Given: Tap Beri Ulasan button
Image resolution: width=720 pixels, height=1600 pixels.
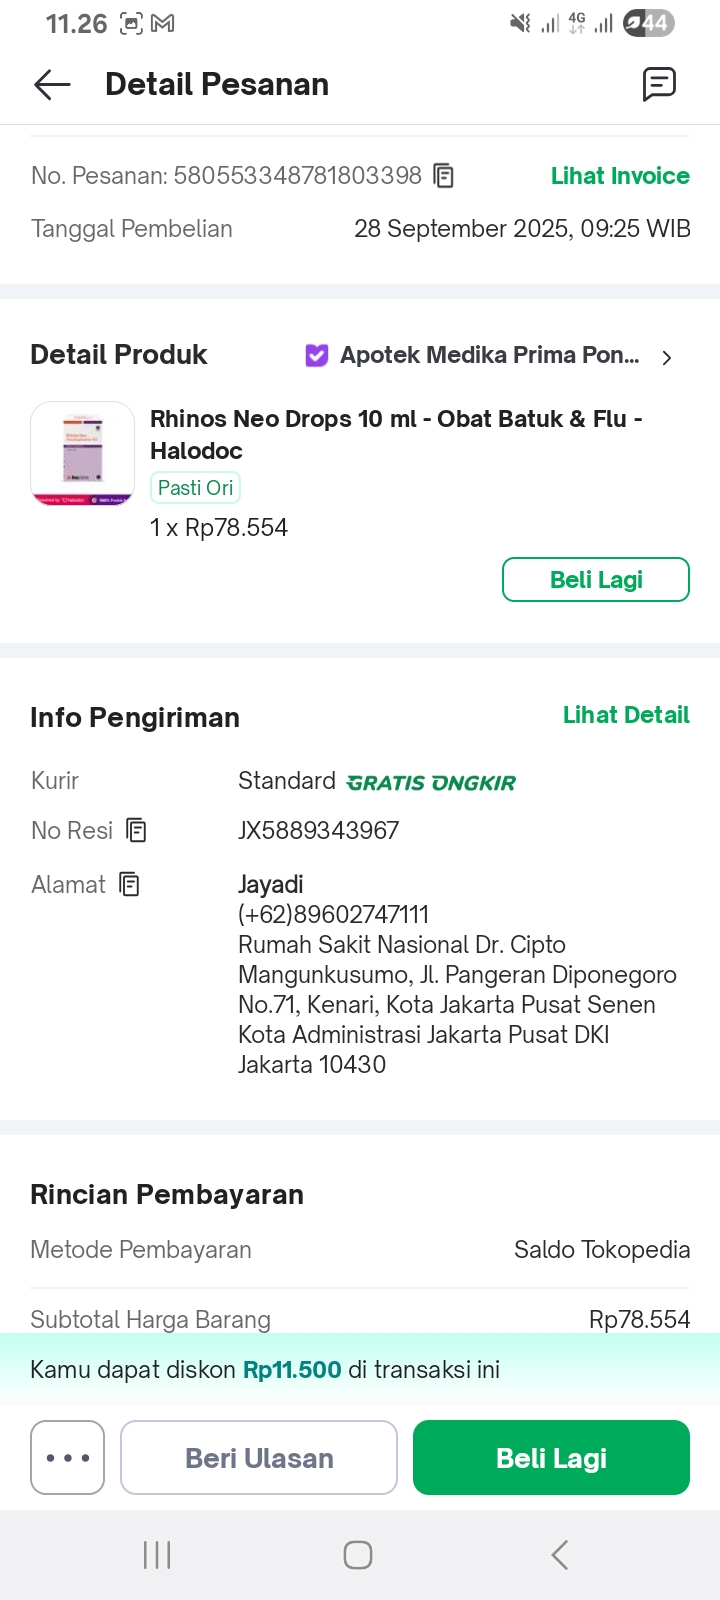Looking at the screenshot, I should [x=259, y=1458].
